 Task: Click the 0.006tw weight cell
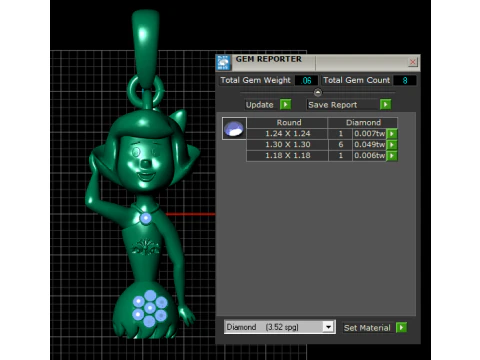pos(369,156)
